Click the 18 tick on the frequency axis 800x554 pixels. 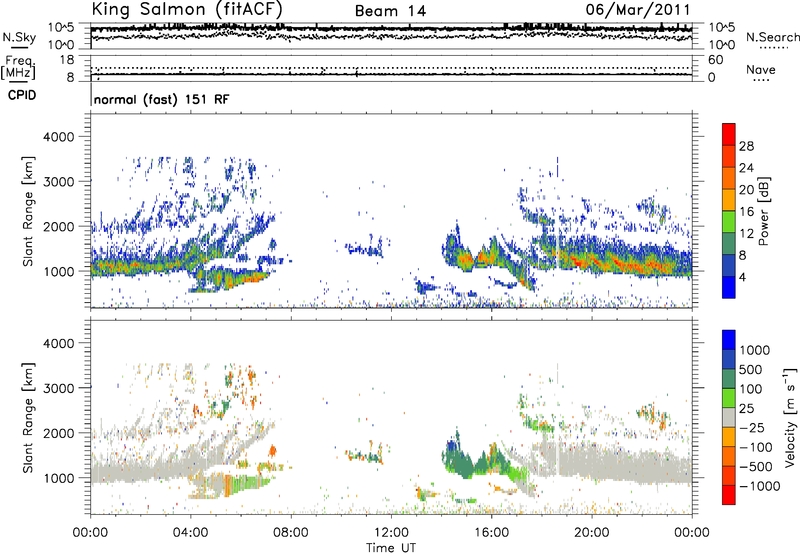(67, 60)
